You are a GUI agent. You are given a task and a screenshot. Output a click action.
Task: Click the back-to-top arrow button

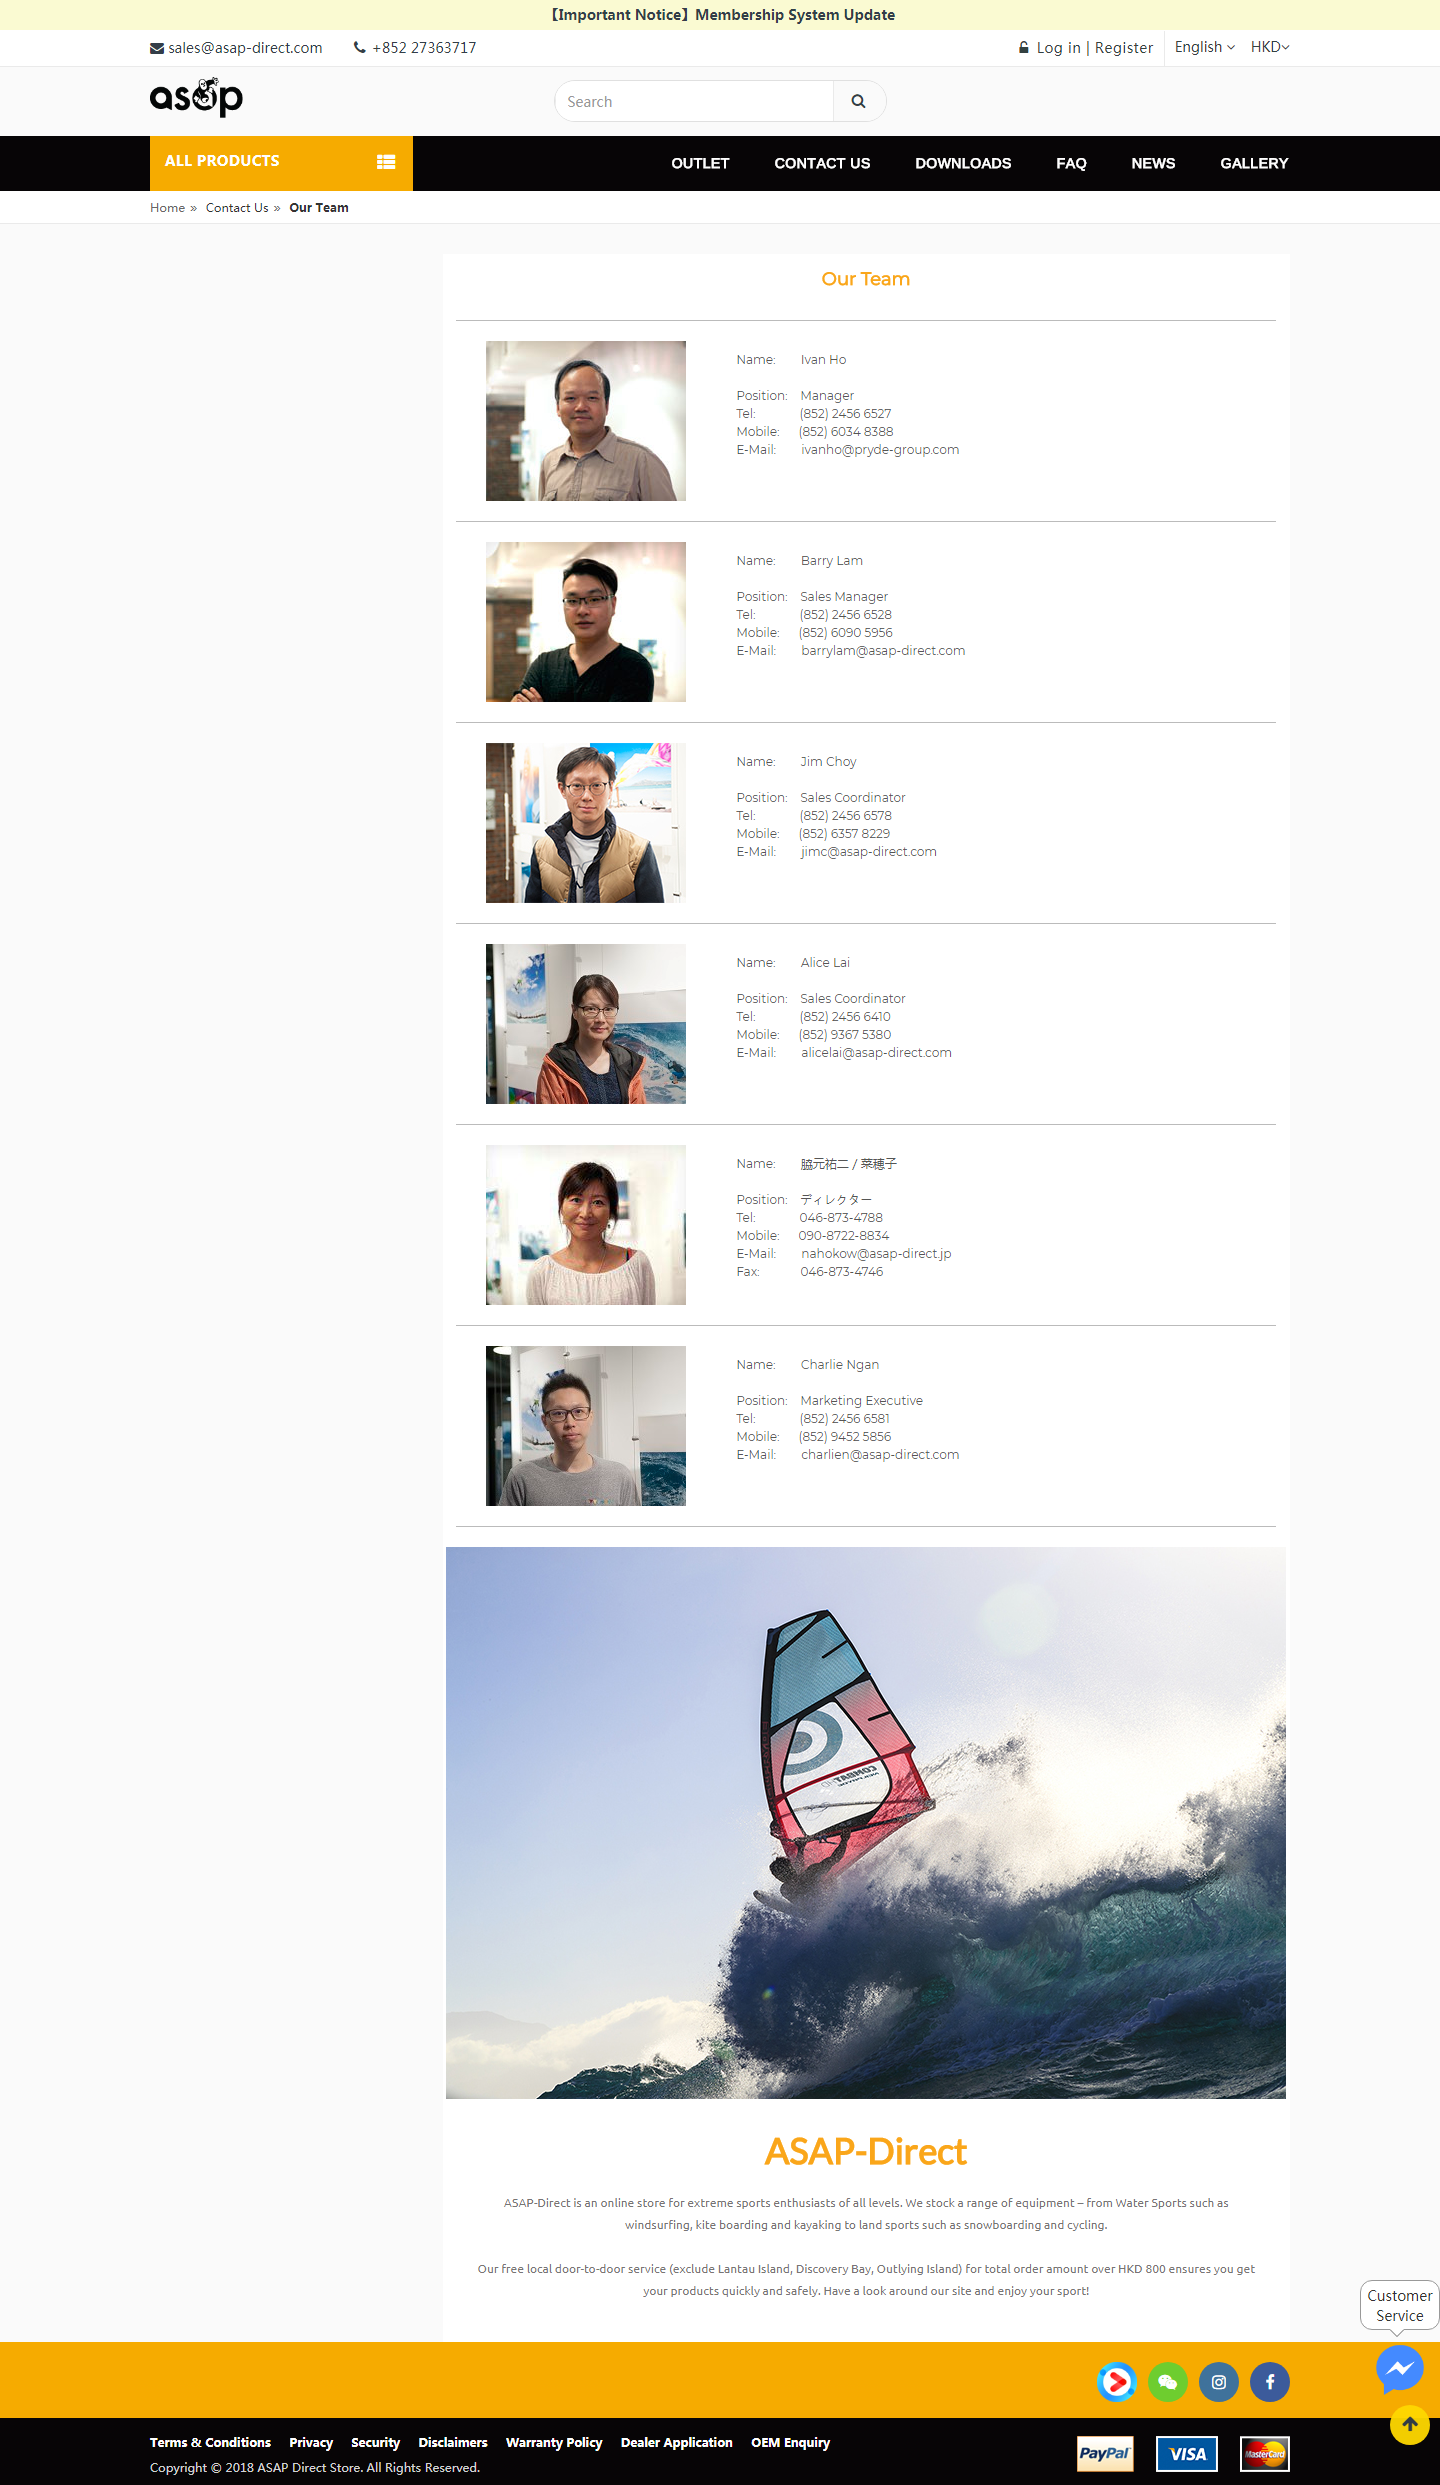(1409, 2424)
